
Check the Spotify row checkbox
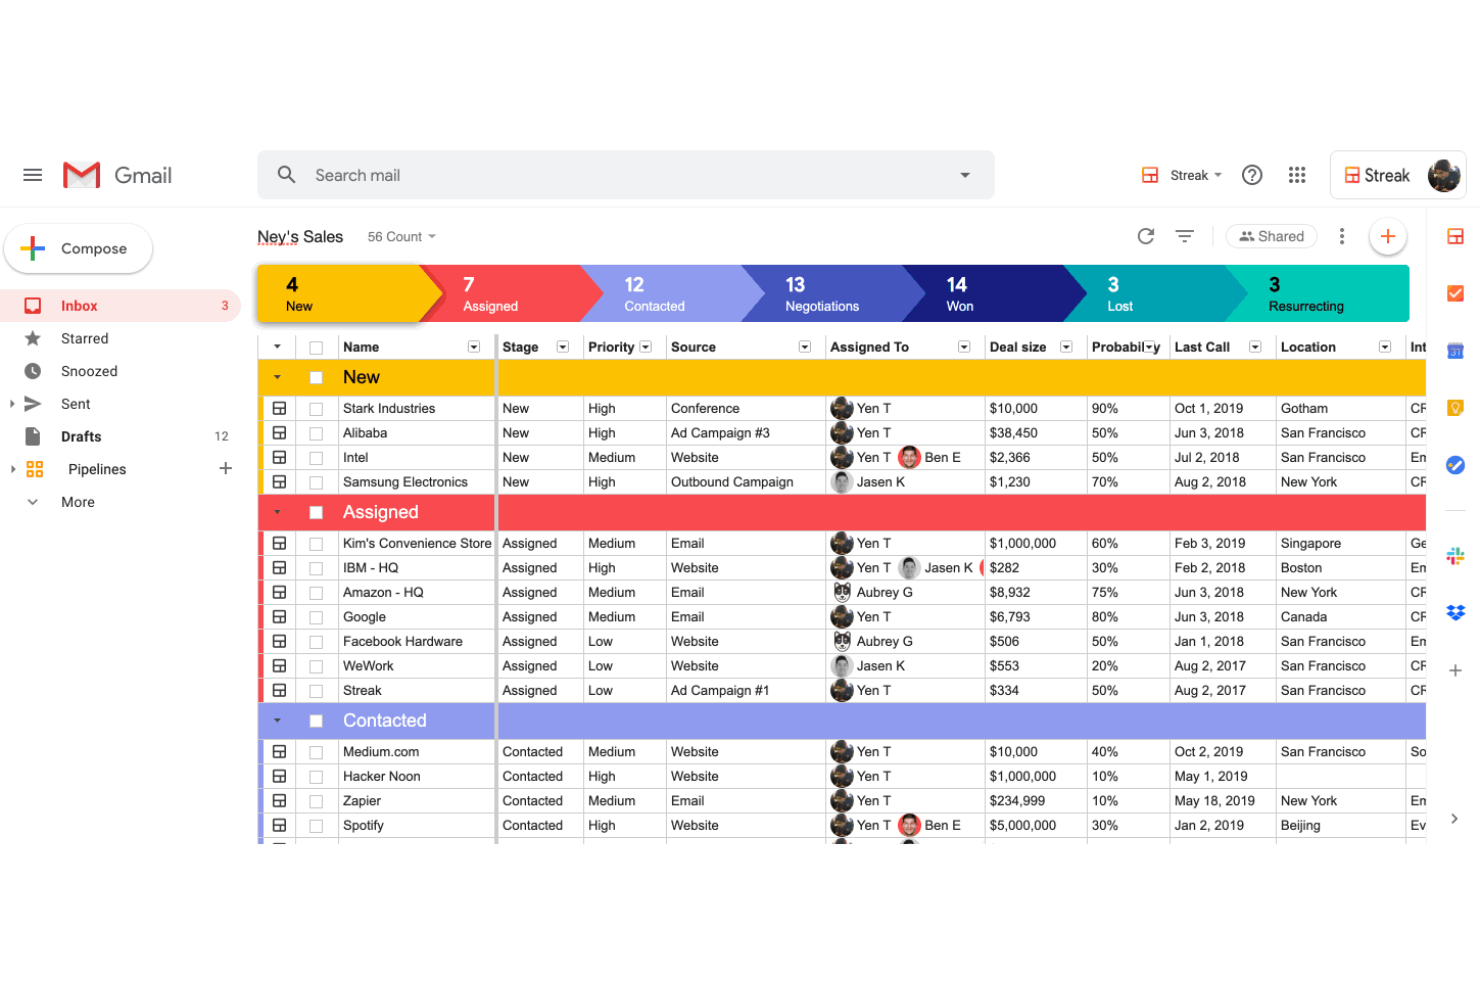click(x=316, y=825)
